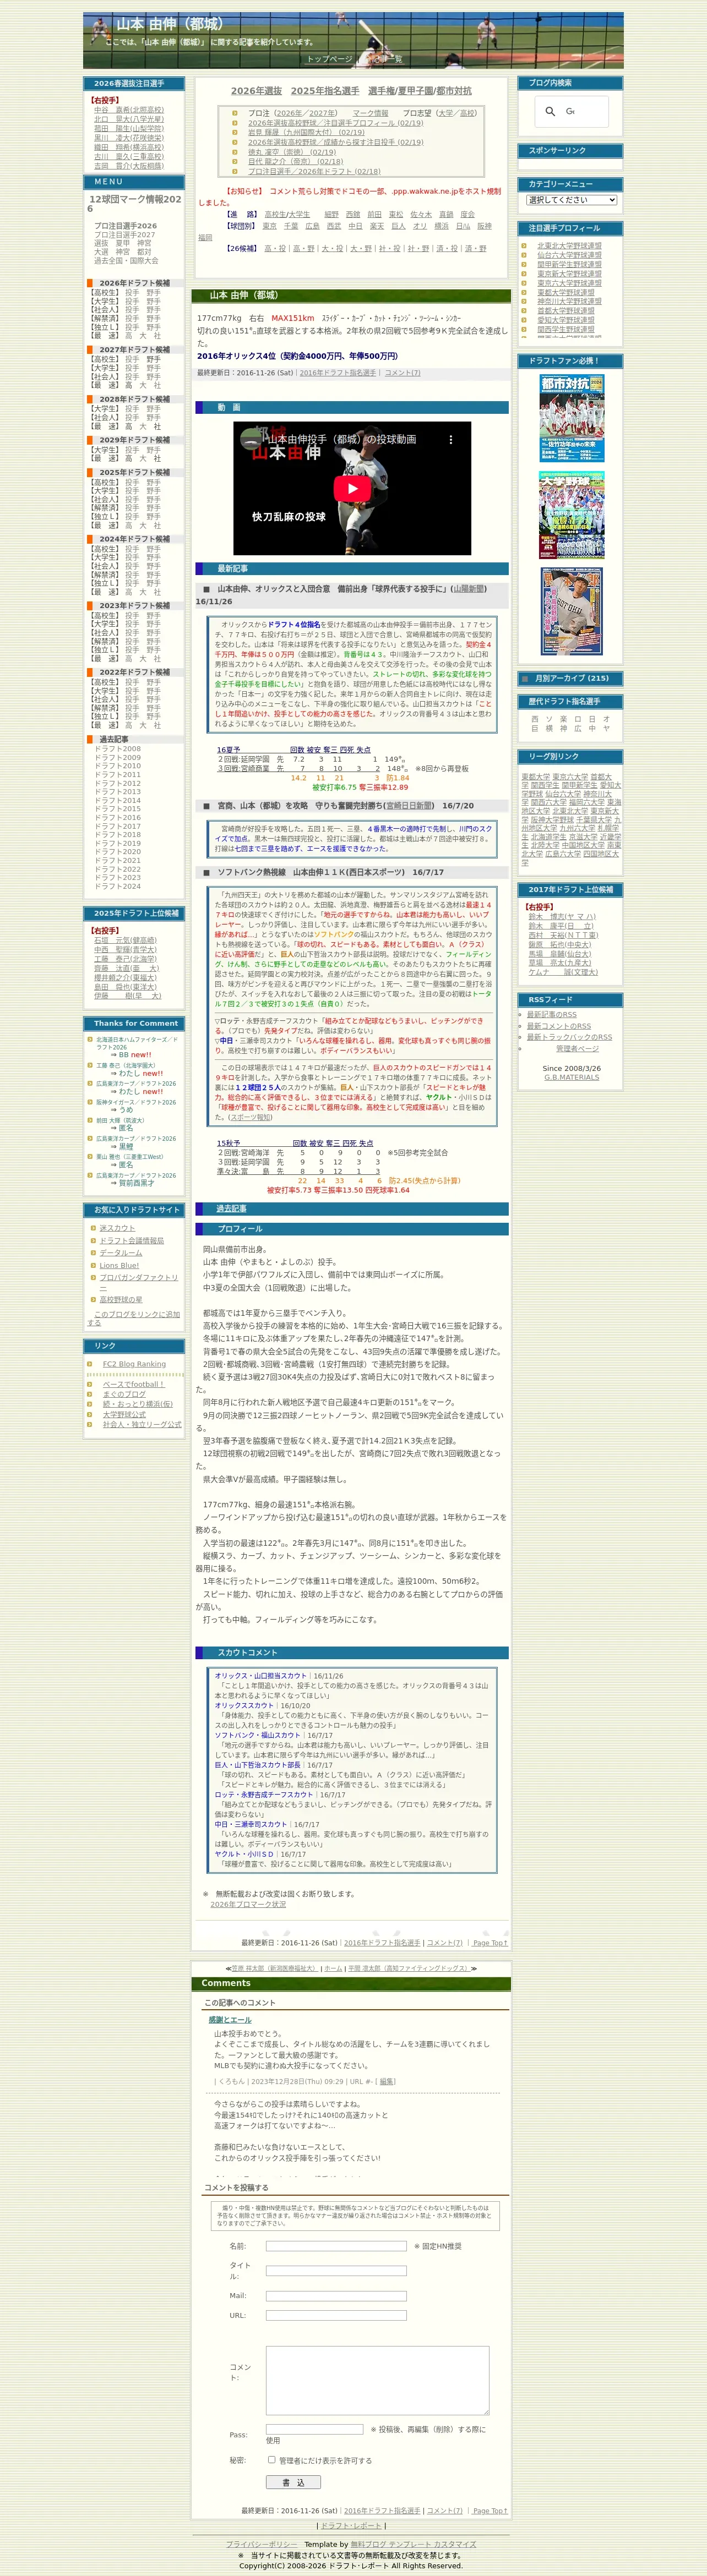Click the 都市対抗 magazine cover thumbnail
The height and width of the screenshot is (2576, 707).
point(571,419)
